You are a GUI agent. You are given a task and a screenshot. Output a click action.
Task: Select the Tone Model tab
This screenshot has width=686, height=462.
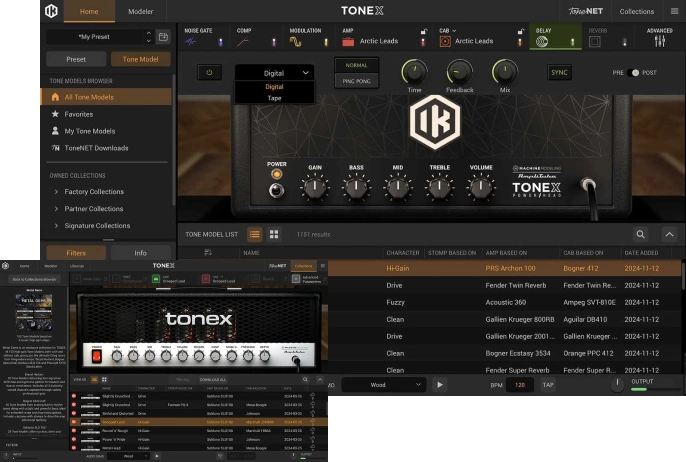tap(140, 59)
